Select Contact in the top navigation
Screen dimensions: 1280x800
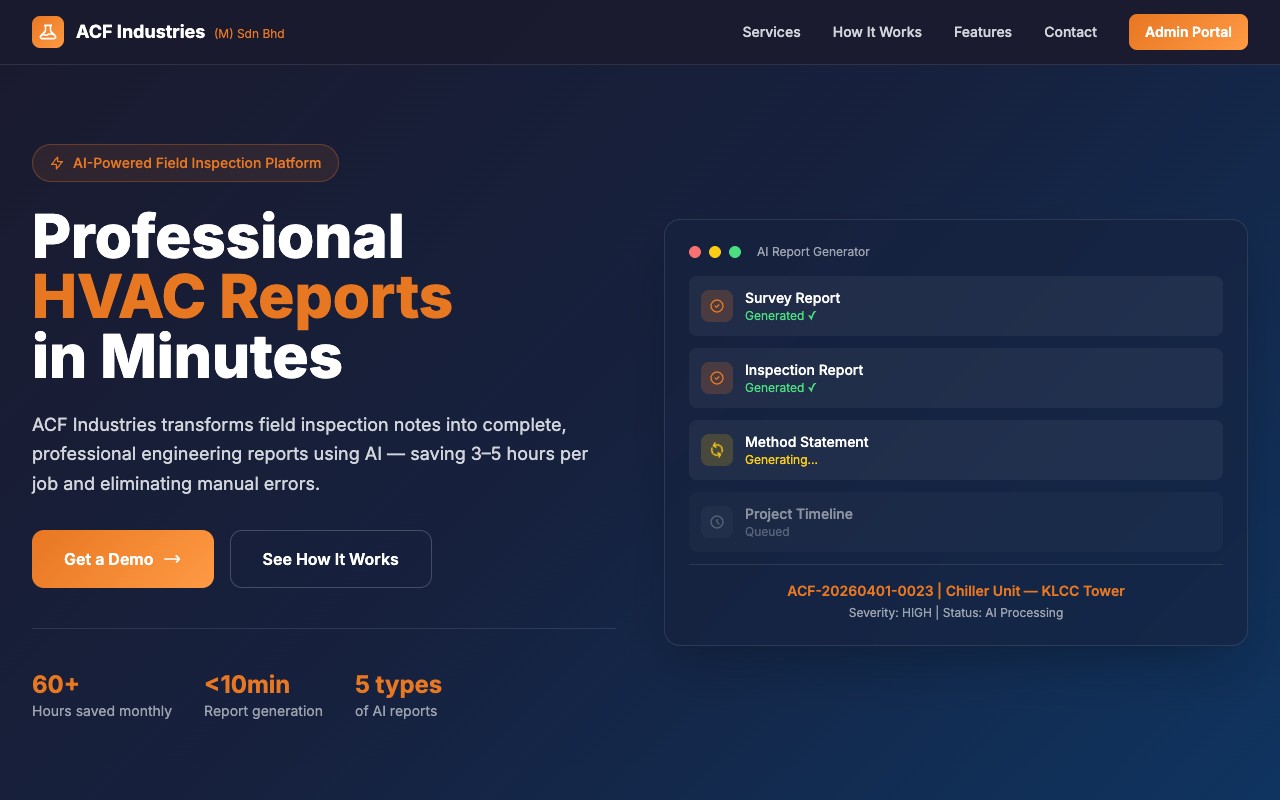pyautogui.click(x=1070, y=32)
